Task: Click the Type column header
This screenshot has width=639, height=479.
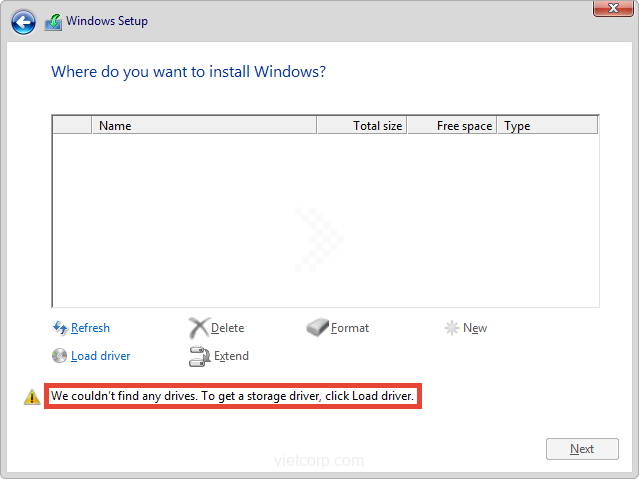Action: [x=547, y=126]
